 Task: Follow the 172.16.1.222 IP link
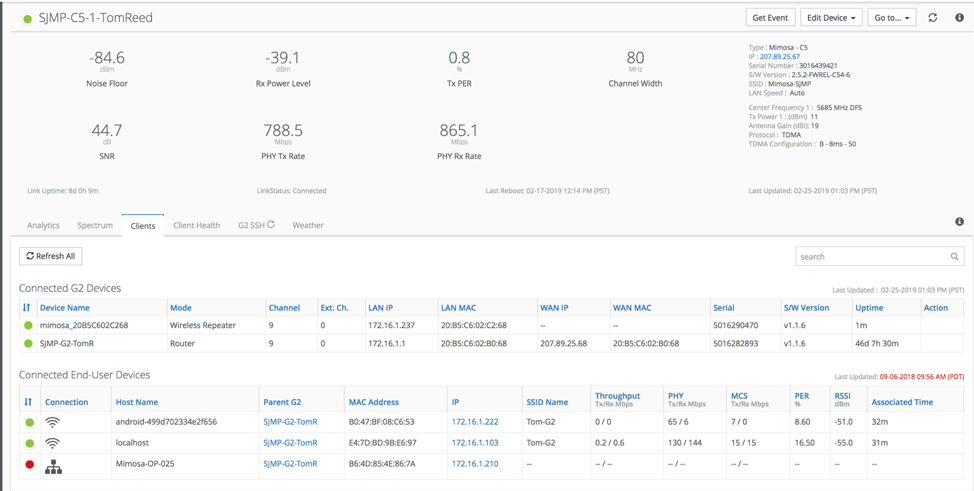(474, 422)
